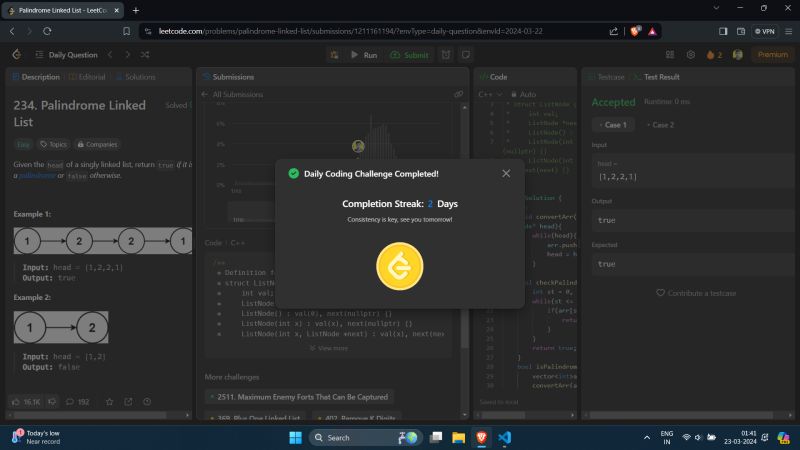This screenshot has height=450, width=800.
Task: Reload the page
Action: point(47,31)
